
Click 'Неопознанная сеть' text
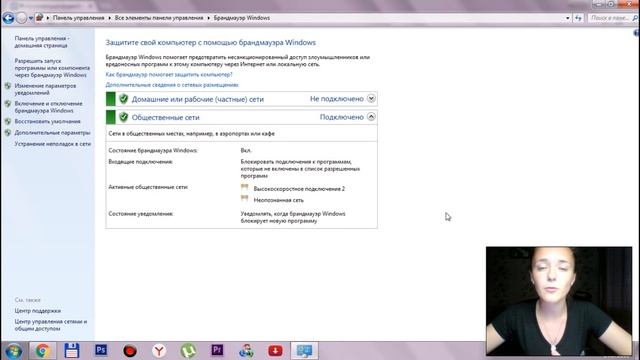coord(279,200)
